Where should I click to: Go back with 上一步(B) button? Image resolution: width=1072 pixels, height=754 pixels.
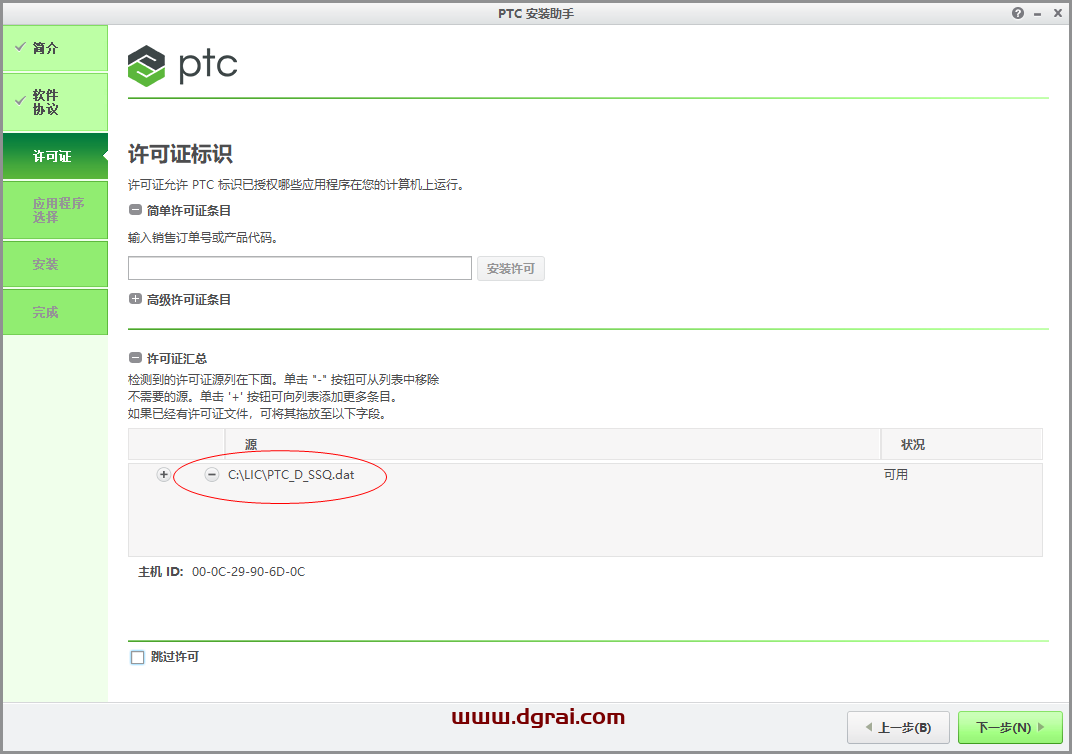pos(898,727)
